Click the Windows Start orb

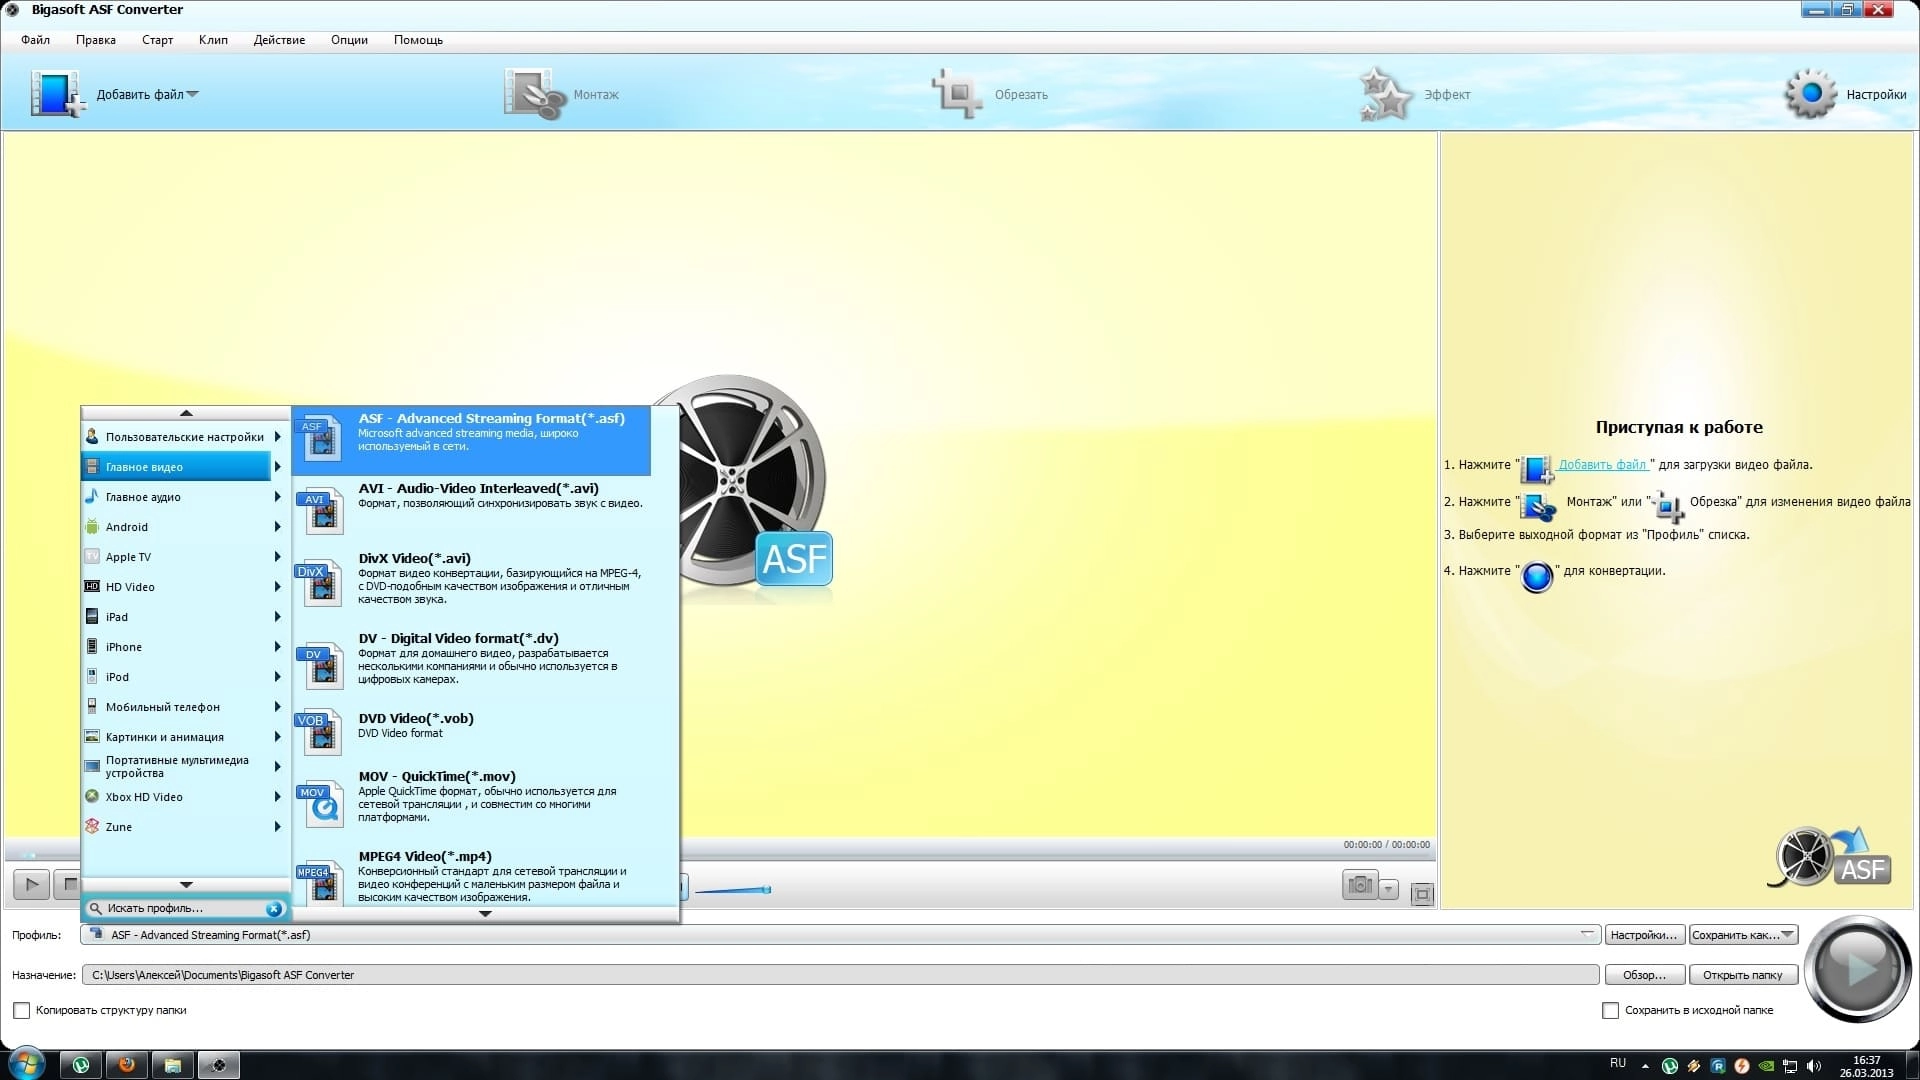pyautogui.click(x=25, y=1063)
